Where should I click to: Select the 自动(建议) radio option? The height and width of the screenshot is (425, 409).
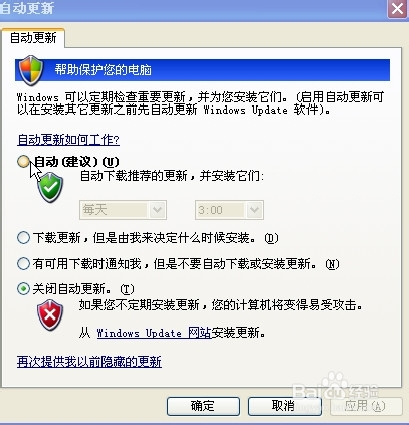(23, 162)
